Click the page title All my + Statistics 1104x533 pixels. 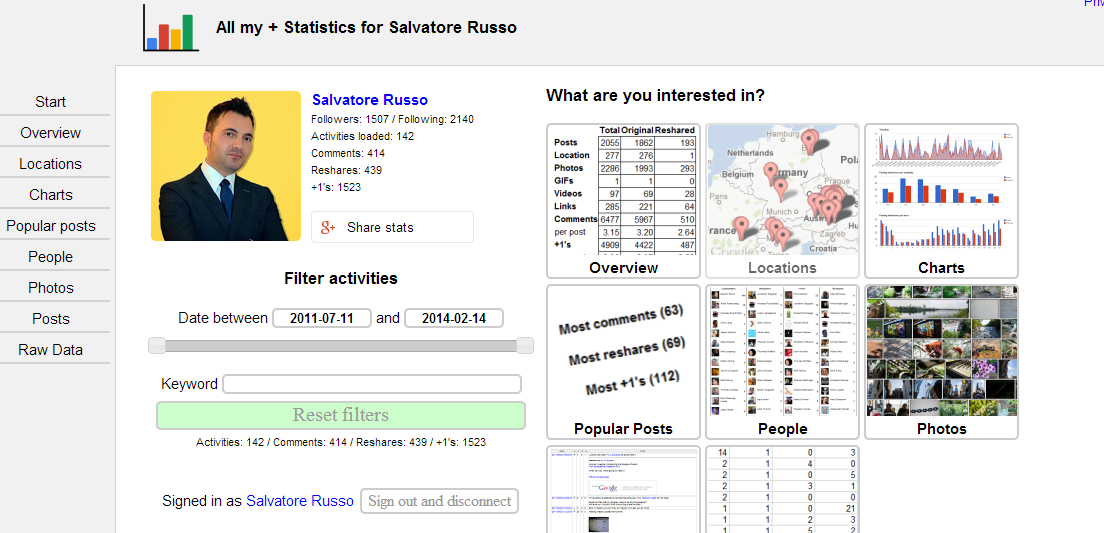pyautogui.click(x=366, y=28)
